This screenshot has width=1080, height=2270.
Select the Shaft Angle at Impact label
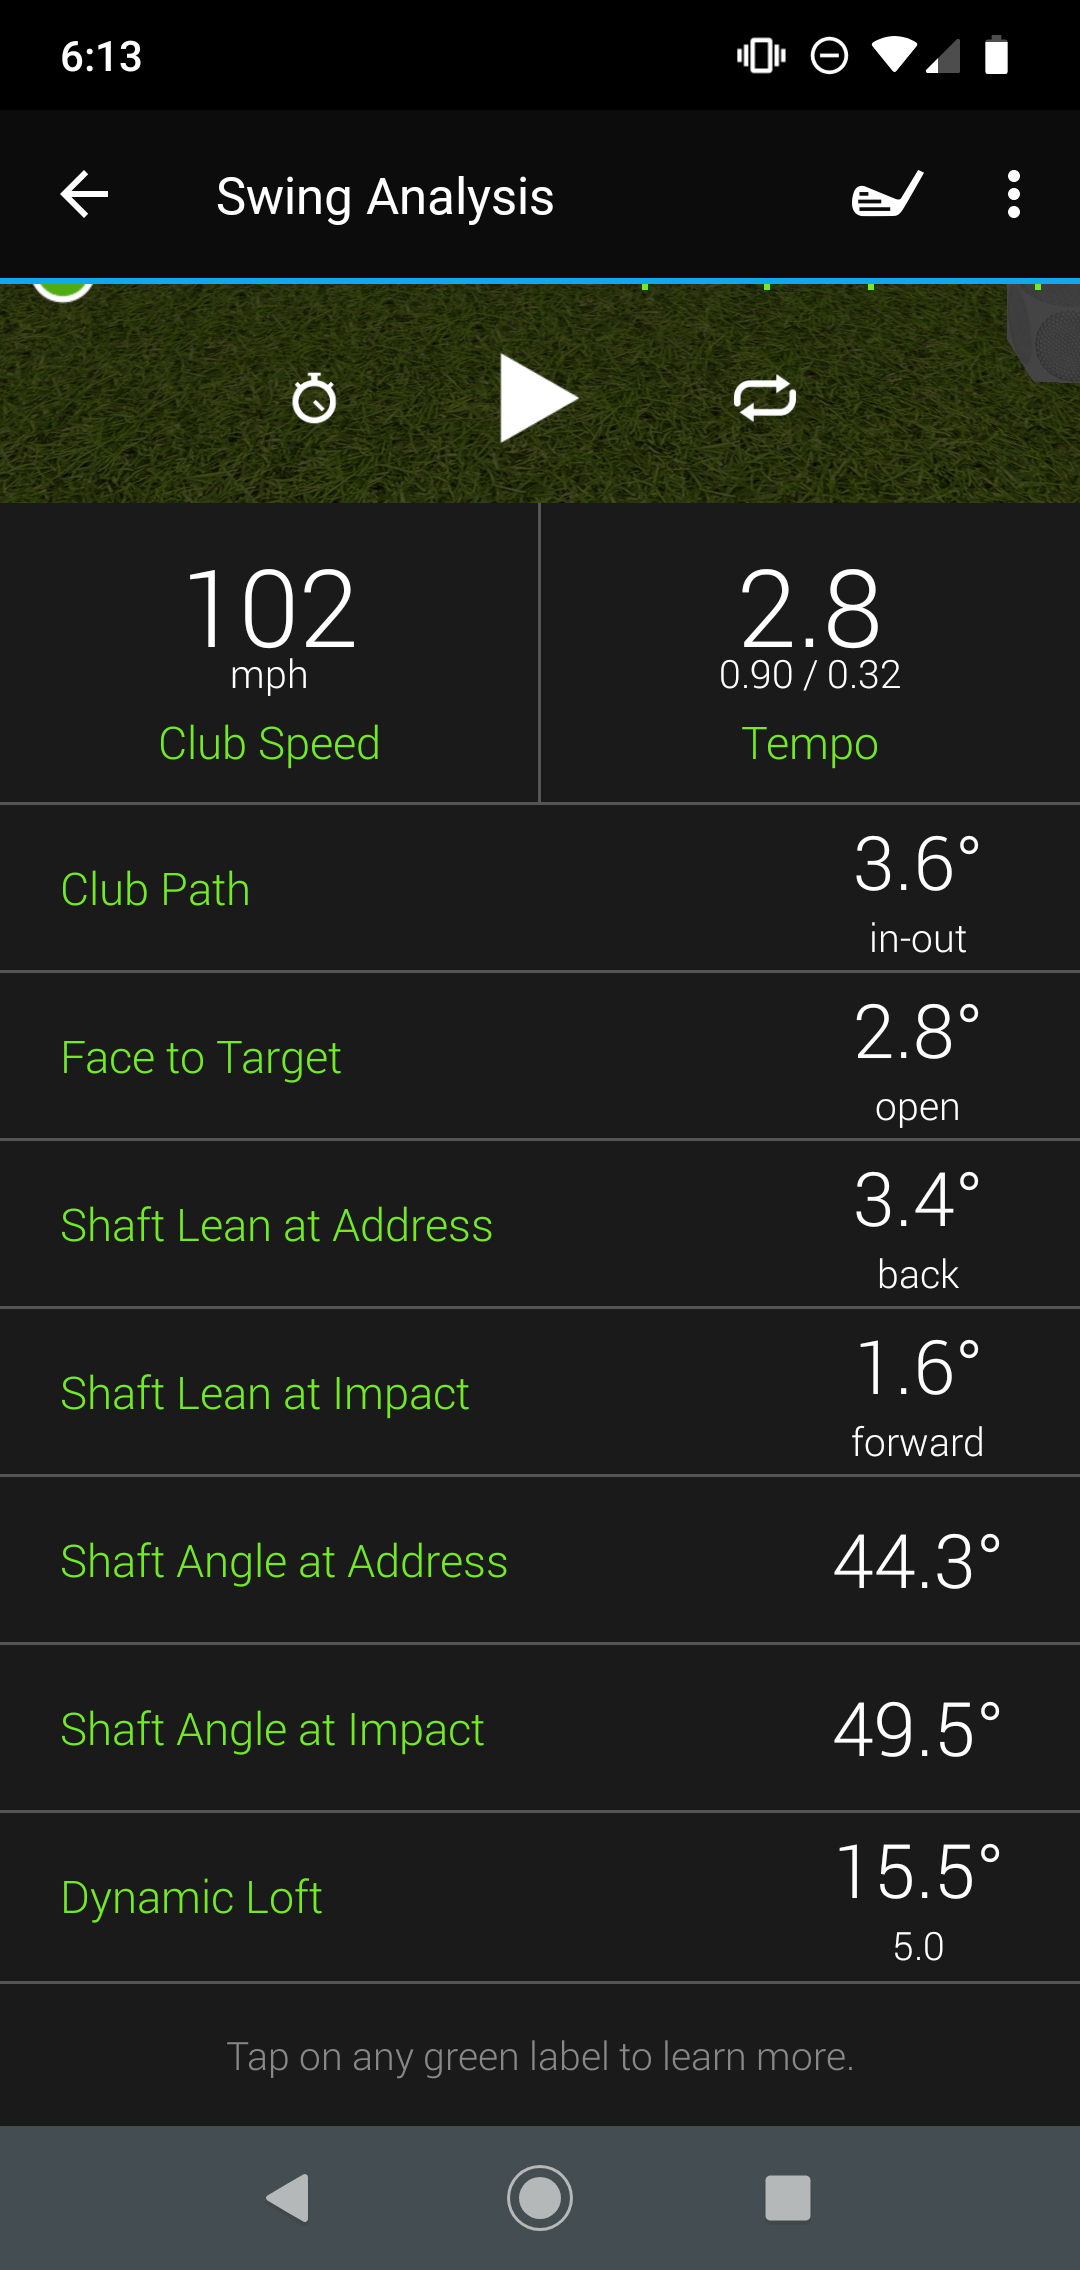272,1728
